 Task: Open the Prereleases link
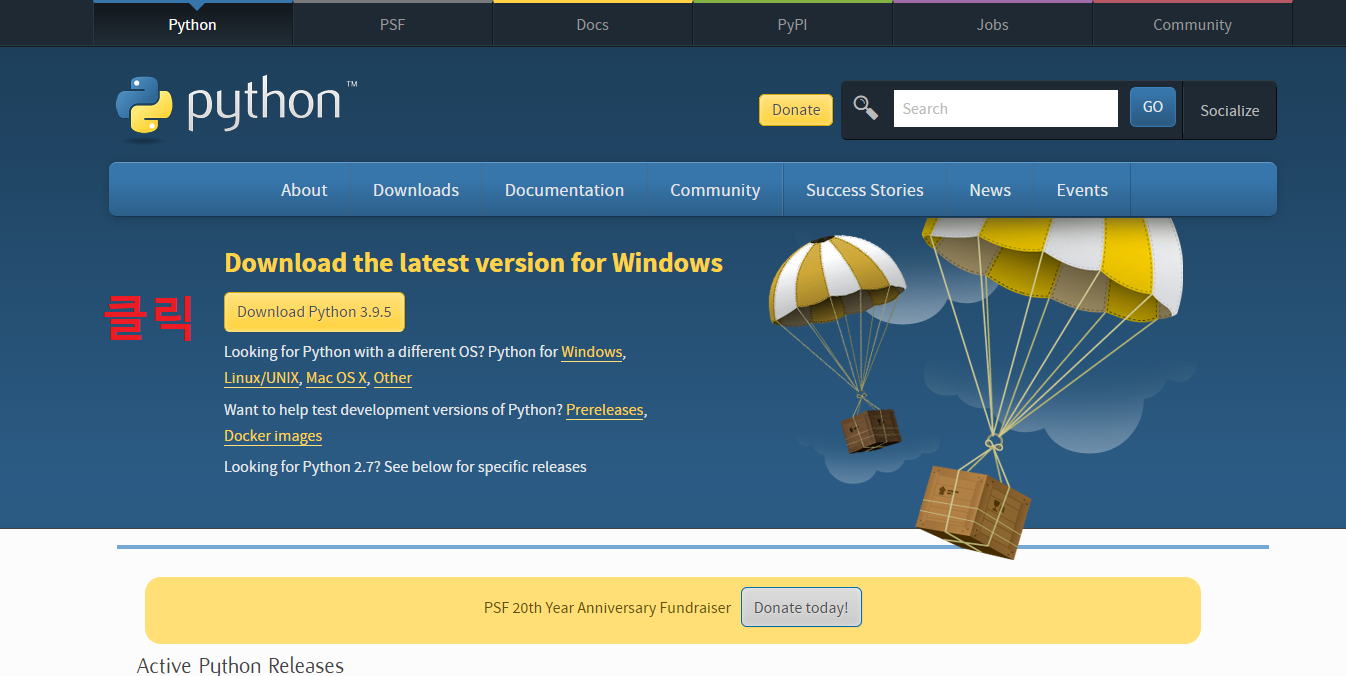point(605,410)
